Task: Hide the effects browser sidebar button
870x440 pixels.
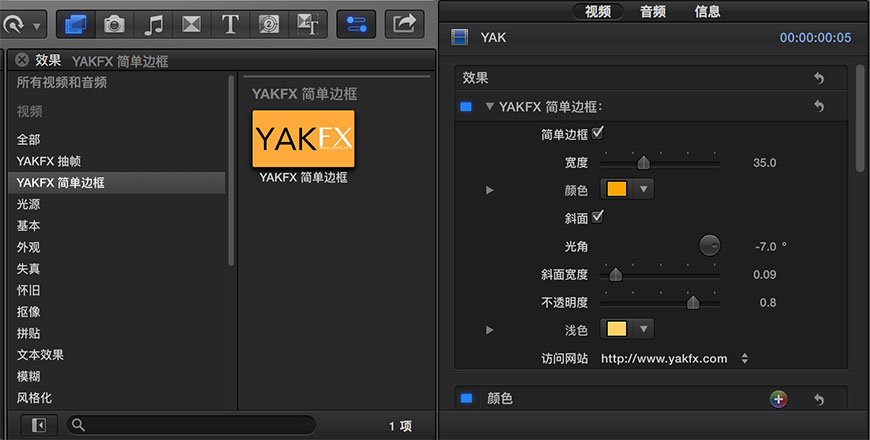Action: (39, 425)
